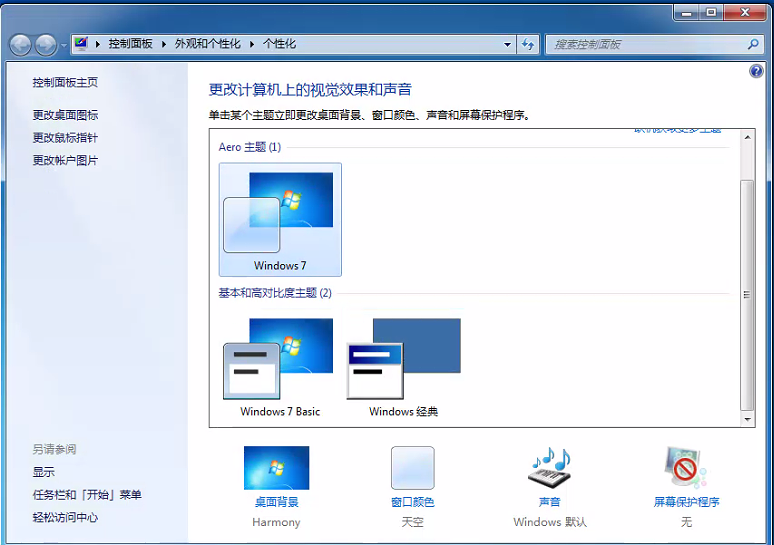Click the refresh button beside address bar
The height and width of the screenshot is (545, 774).
528,44
